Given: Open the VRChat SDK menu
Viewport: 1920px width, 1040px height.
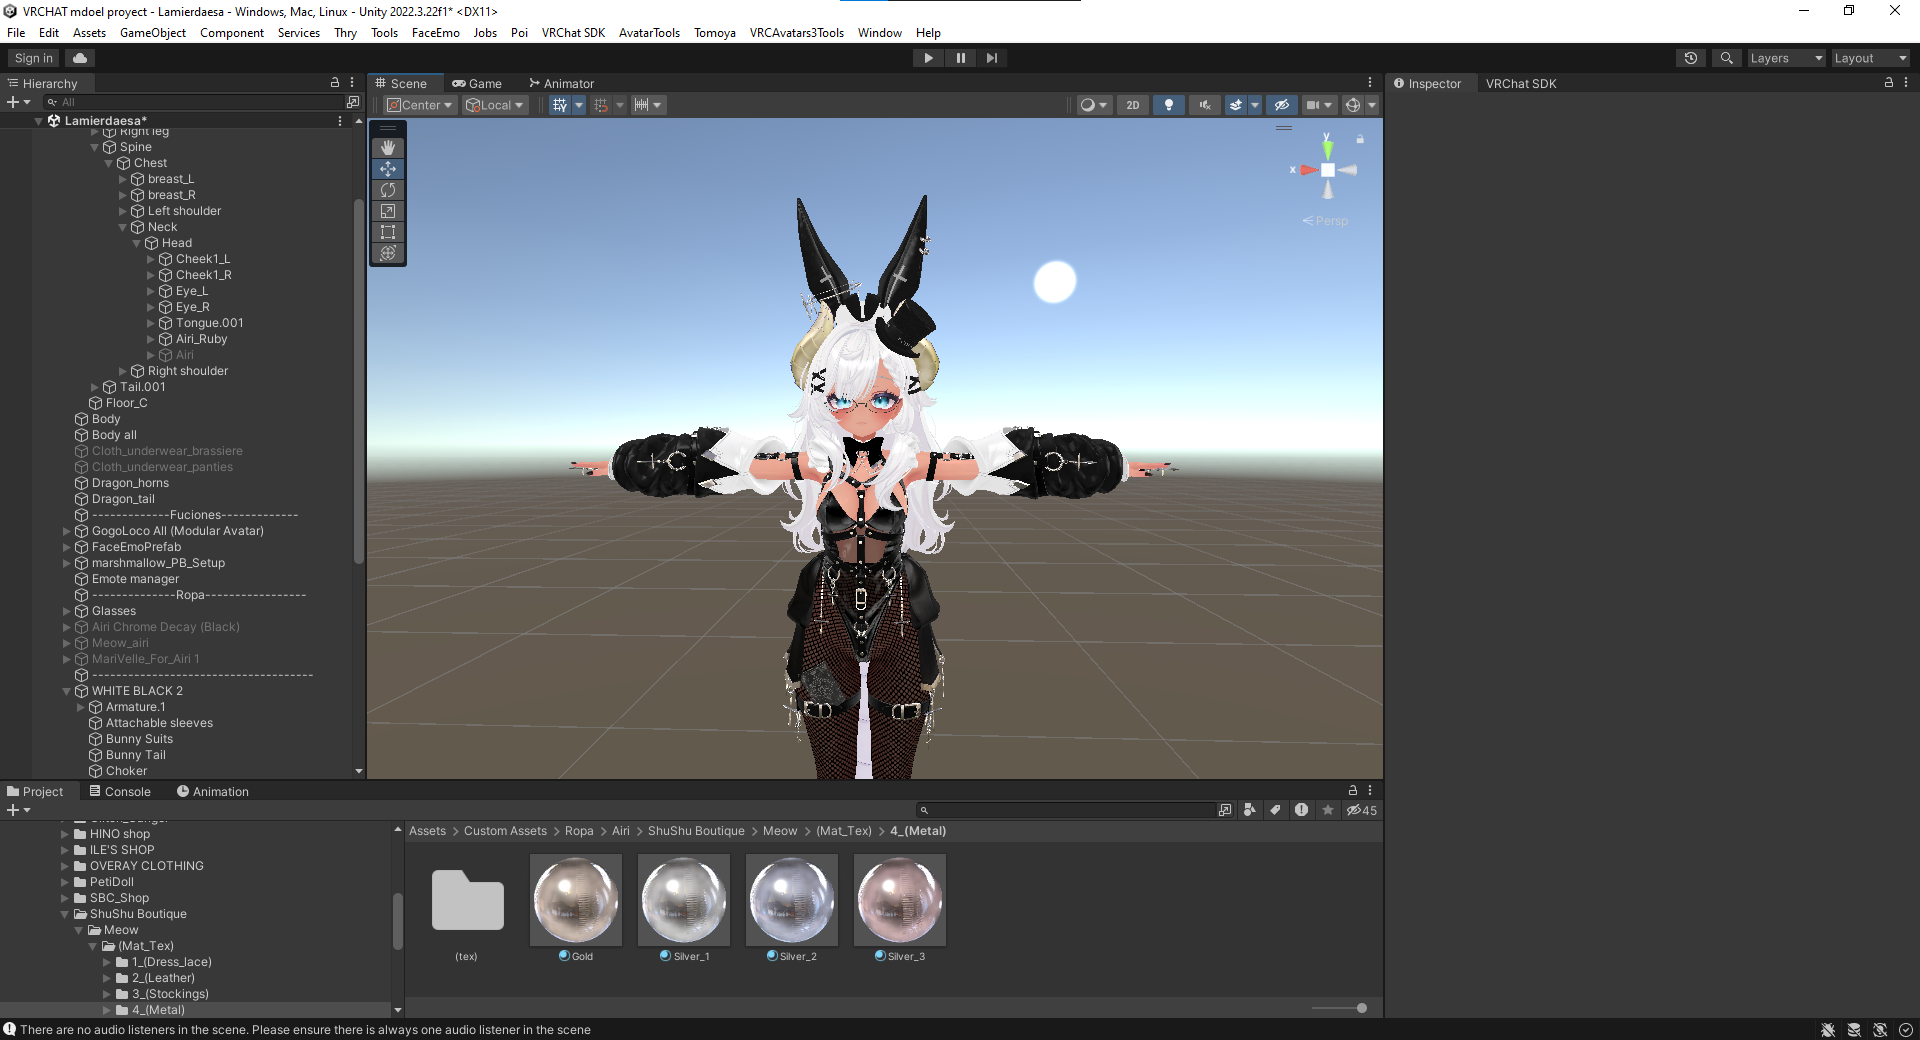Looking at the screenshot, I should click(x=573, y=33).
